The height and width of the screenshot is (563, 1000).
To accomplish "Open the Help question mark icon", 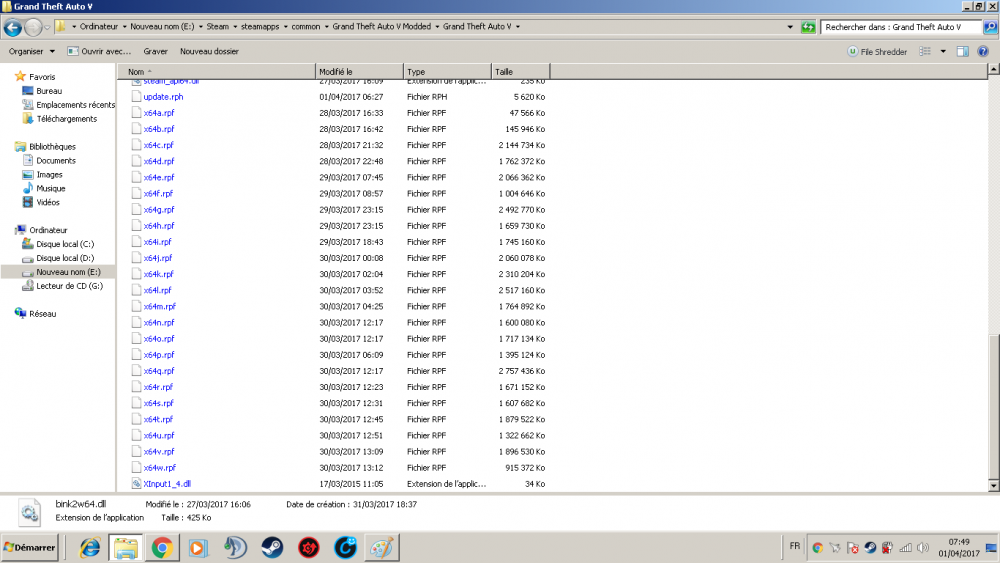I will 983,52.
